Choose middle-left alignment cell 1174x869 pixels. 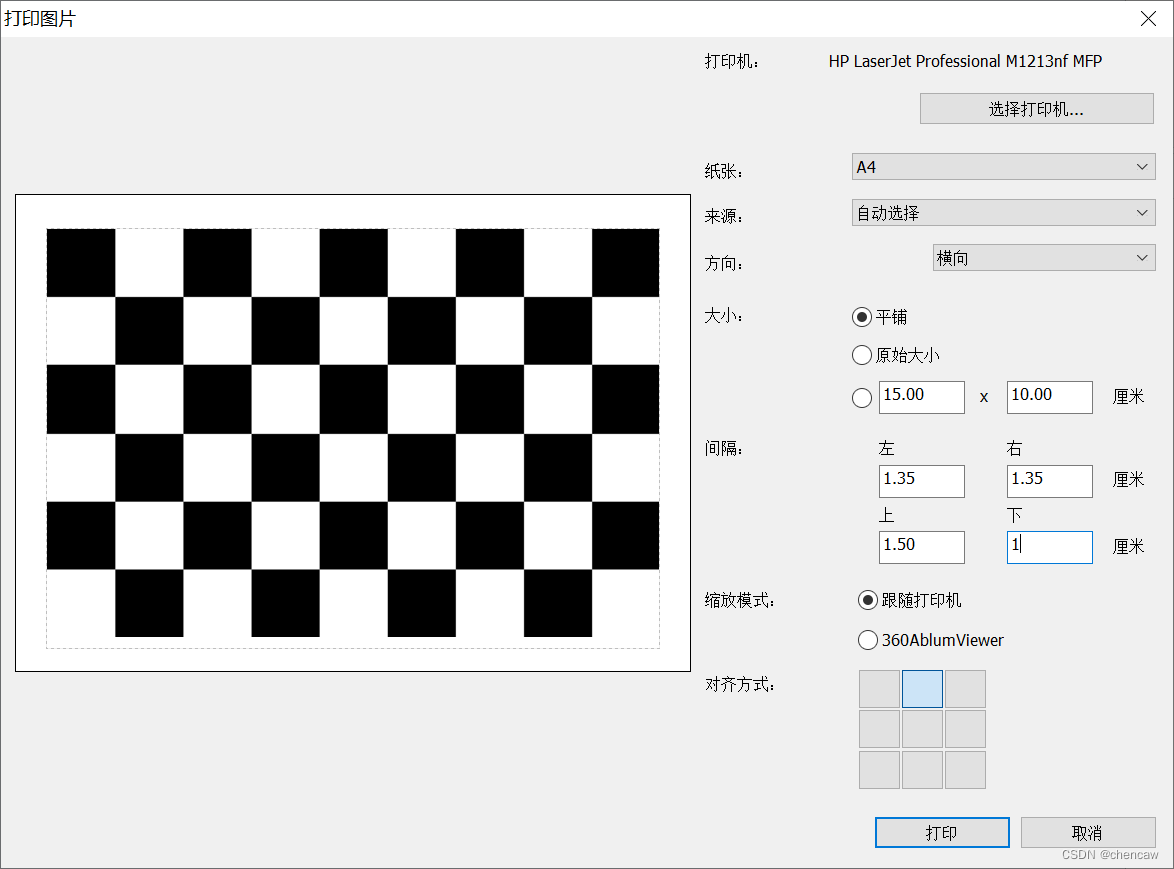coord(879,729)
